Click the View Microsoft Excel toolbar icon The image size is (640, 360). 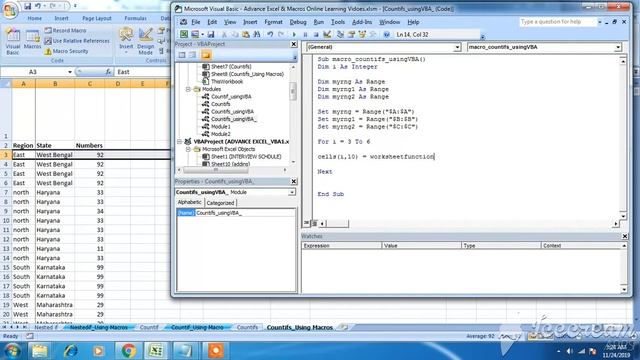click(x=184, y=35)
